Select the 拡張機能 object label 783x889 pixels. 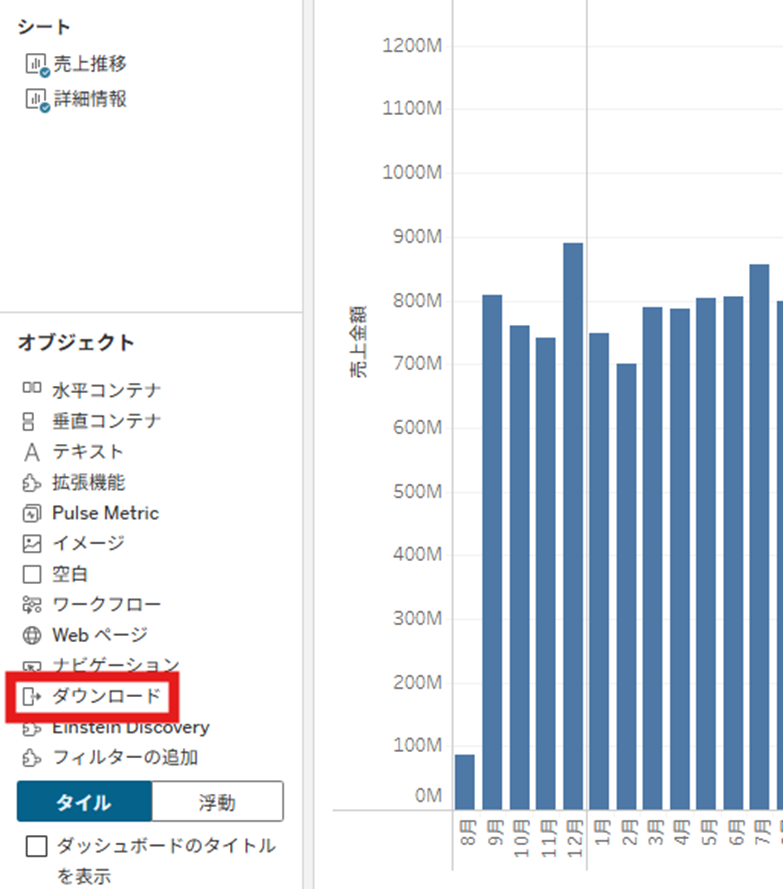pyautogui.click(x=88, y=482)
